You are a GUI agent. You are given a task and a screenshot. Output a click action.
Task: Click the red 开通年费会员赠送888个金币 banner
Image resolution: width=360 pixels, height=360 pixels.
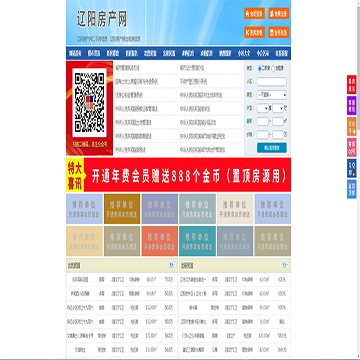(x=178, y=175)
